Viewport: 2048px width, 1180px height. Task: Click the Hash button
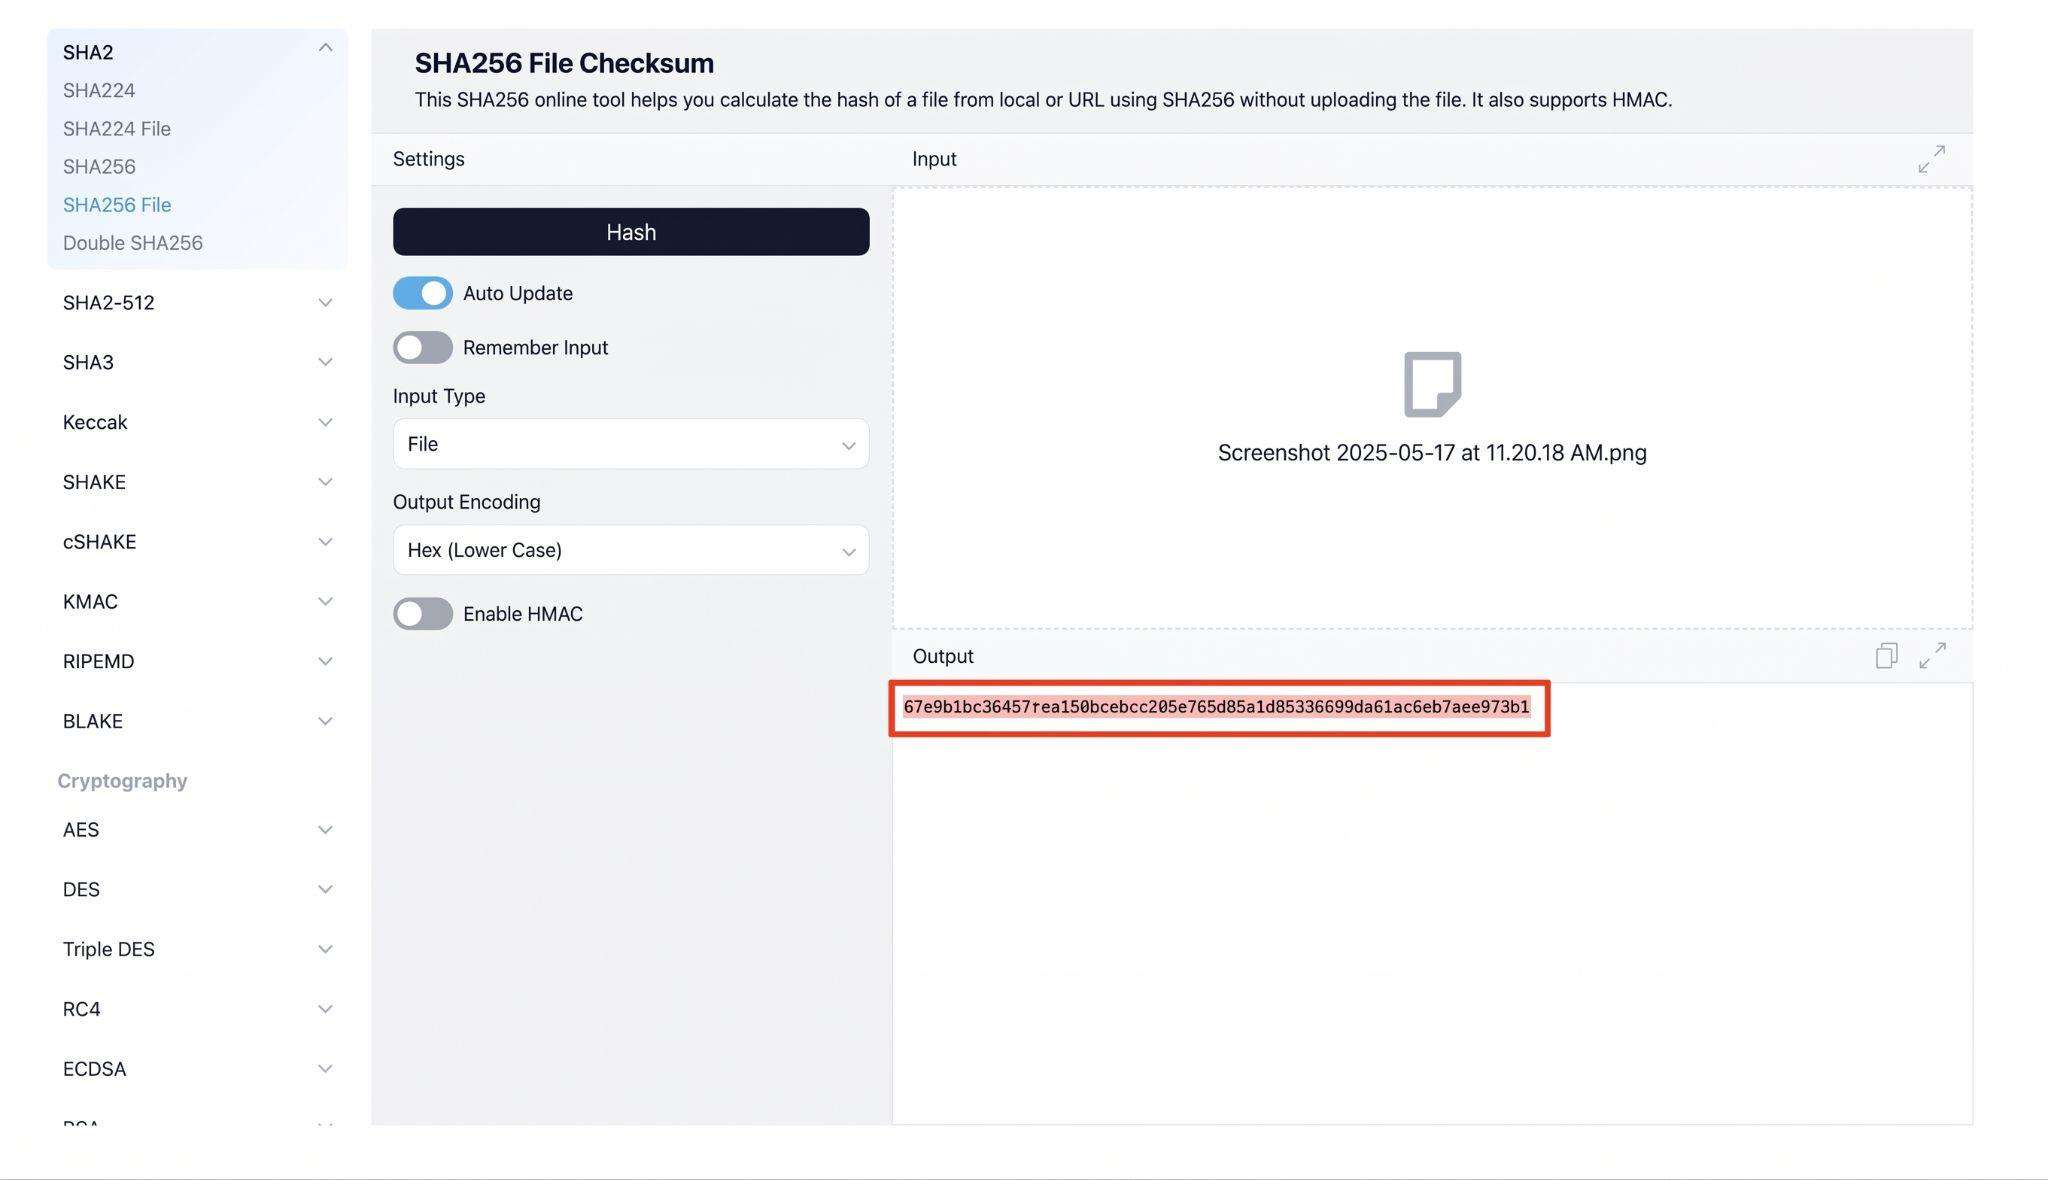click(631, 232)
